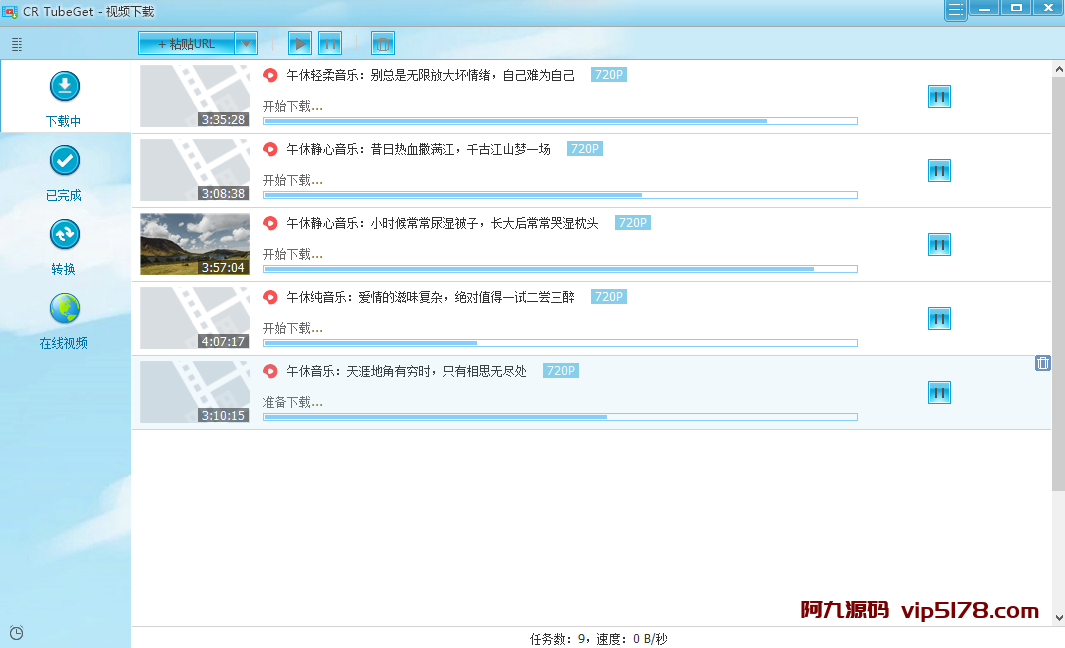Pause all downloads with toolbar pause button
The image size is (1065, 648).
tap(330, 44)
